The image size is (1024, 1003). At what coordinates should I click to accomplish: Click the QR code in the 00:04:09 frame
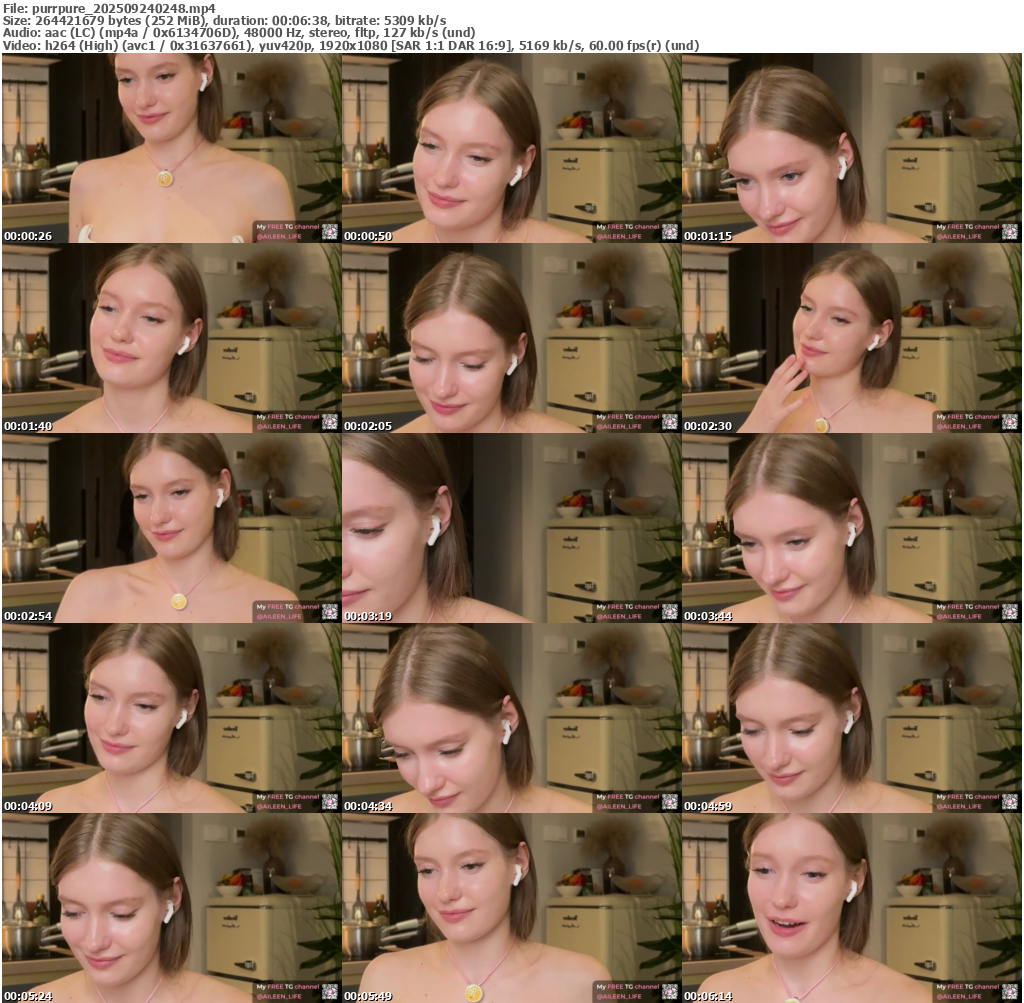click(x=330, y=802)
